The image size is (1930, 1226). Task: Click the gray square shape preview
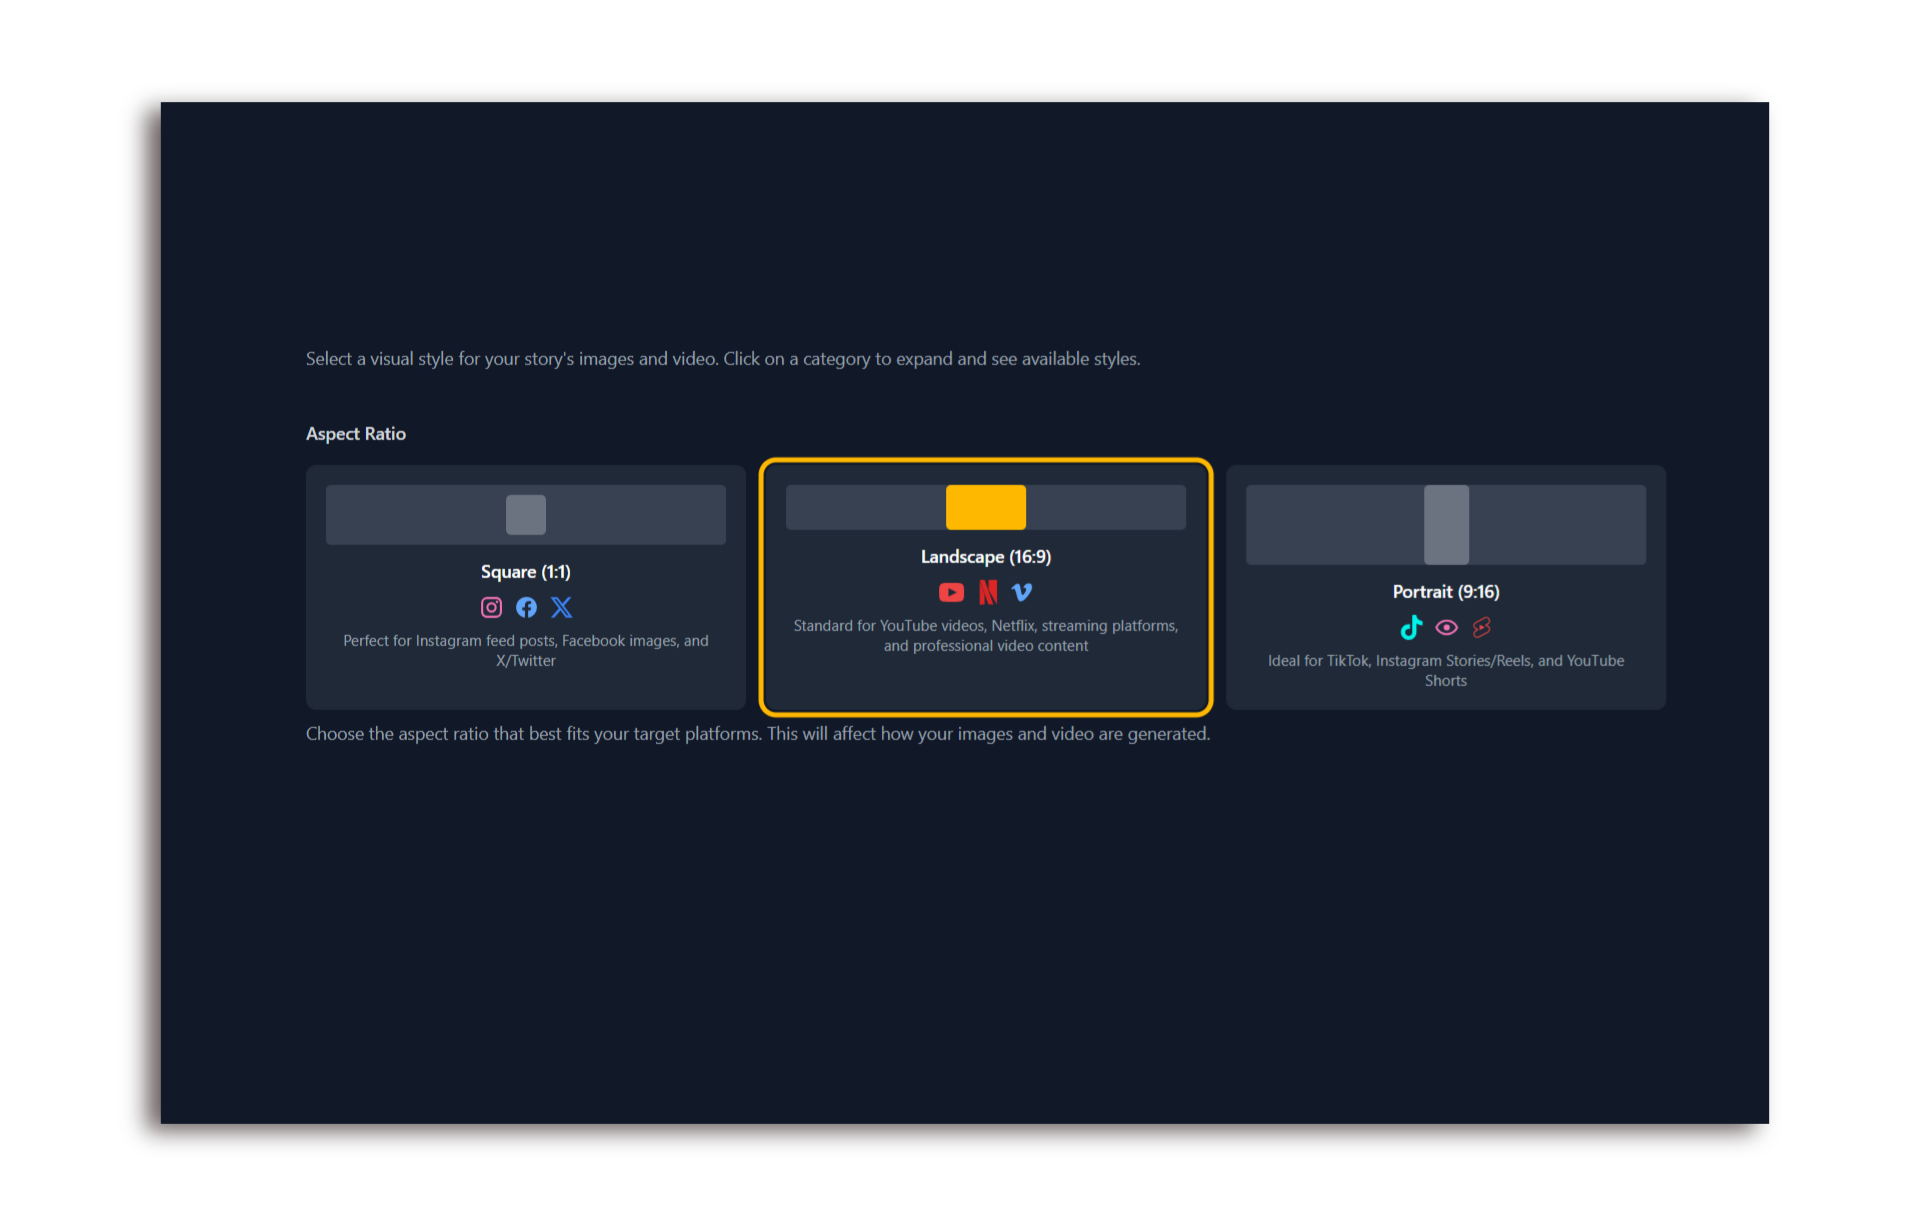pos(526,515)
